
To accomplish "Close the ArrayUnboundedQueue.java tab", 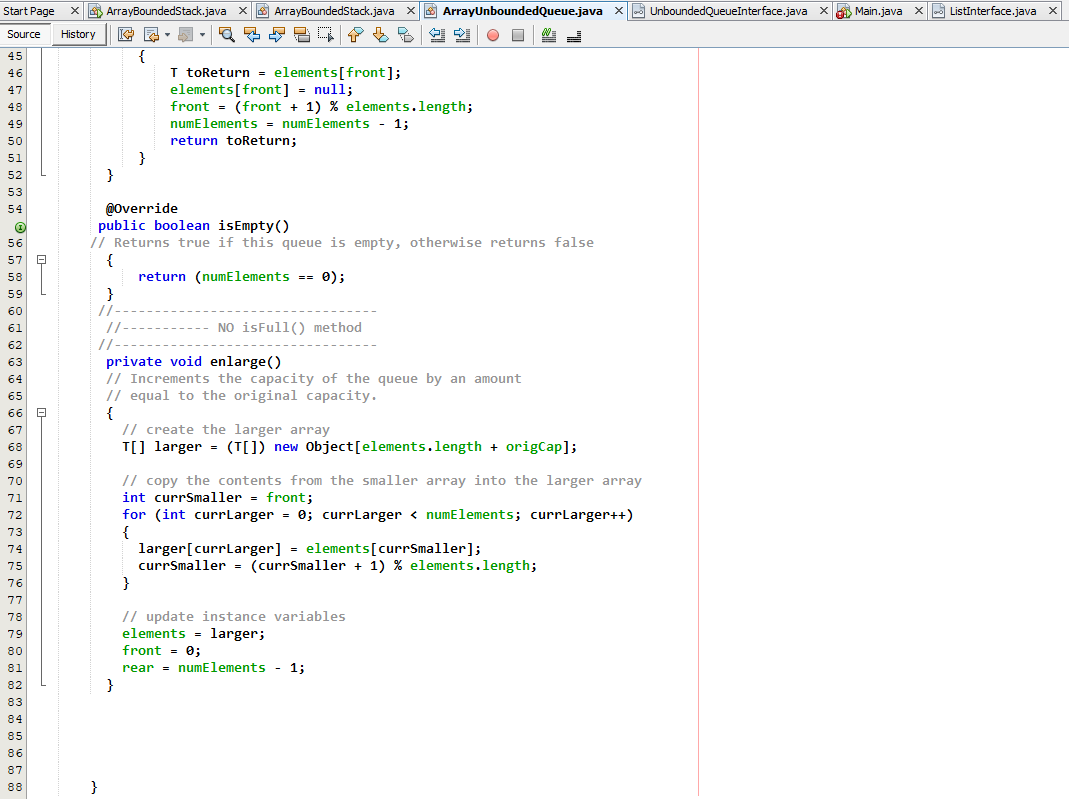I will [x=618, y=11].
